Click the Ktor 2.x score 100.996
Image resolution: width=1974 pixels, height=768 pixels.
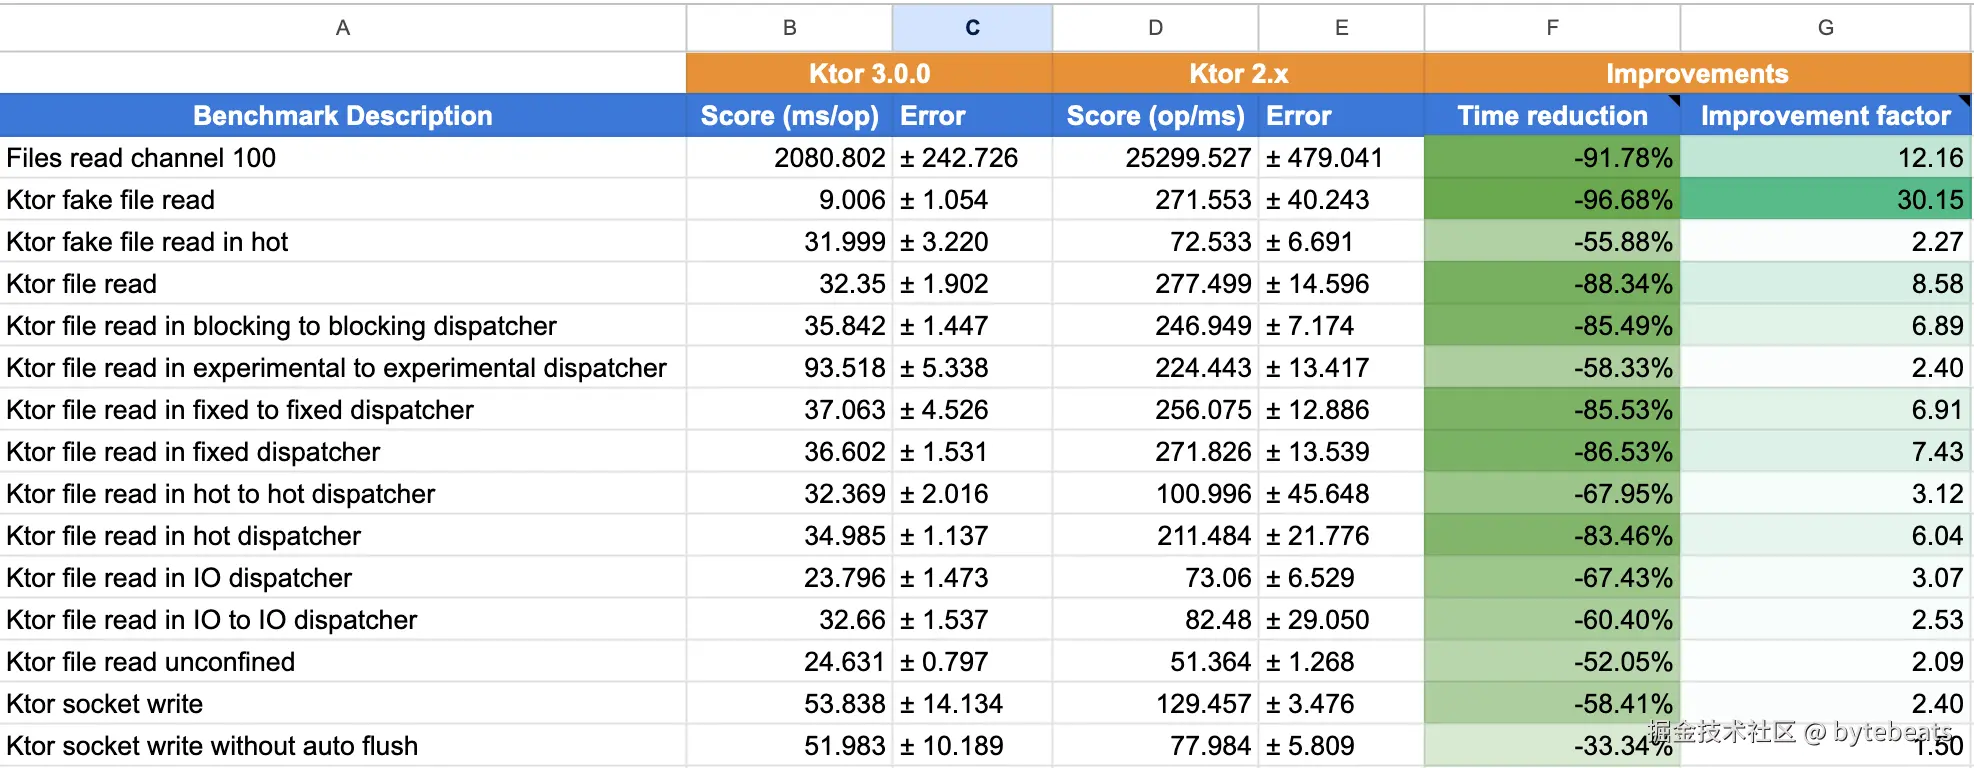tap(1155, 494)
